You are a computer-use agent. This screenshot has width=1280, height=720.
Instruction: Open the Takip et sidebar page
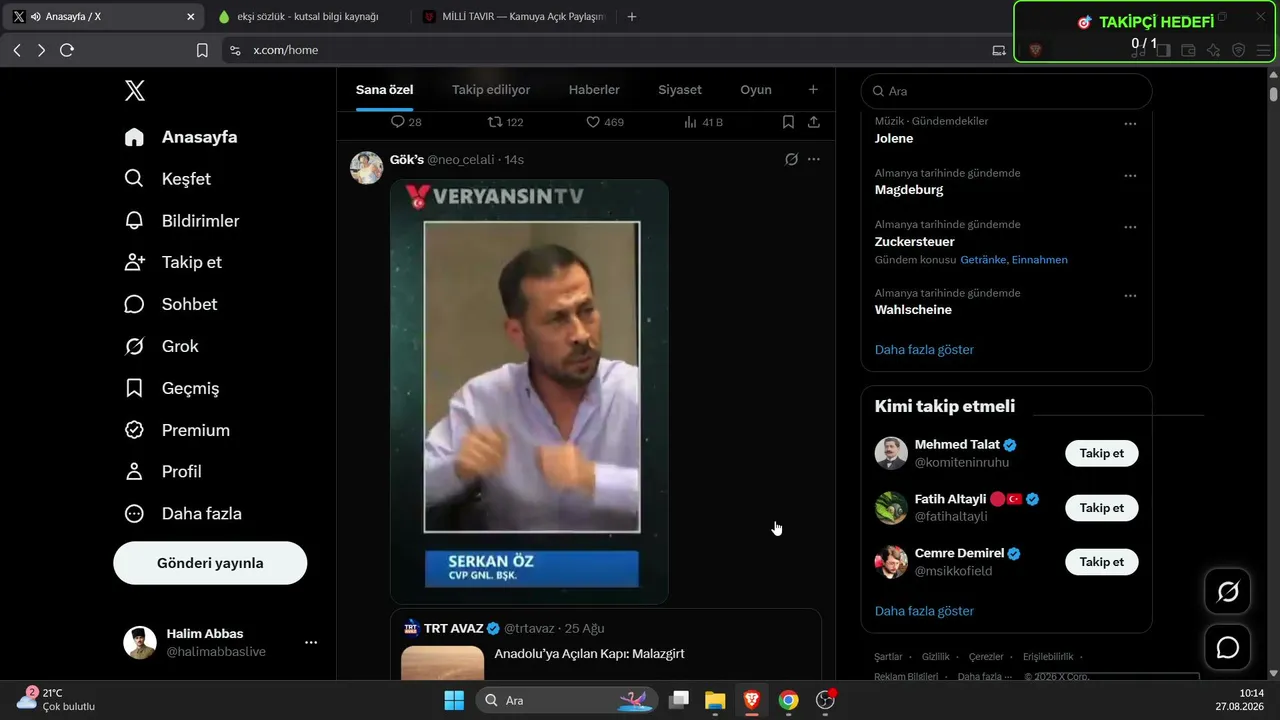(x=174, y=262)
